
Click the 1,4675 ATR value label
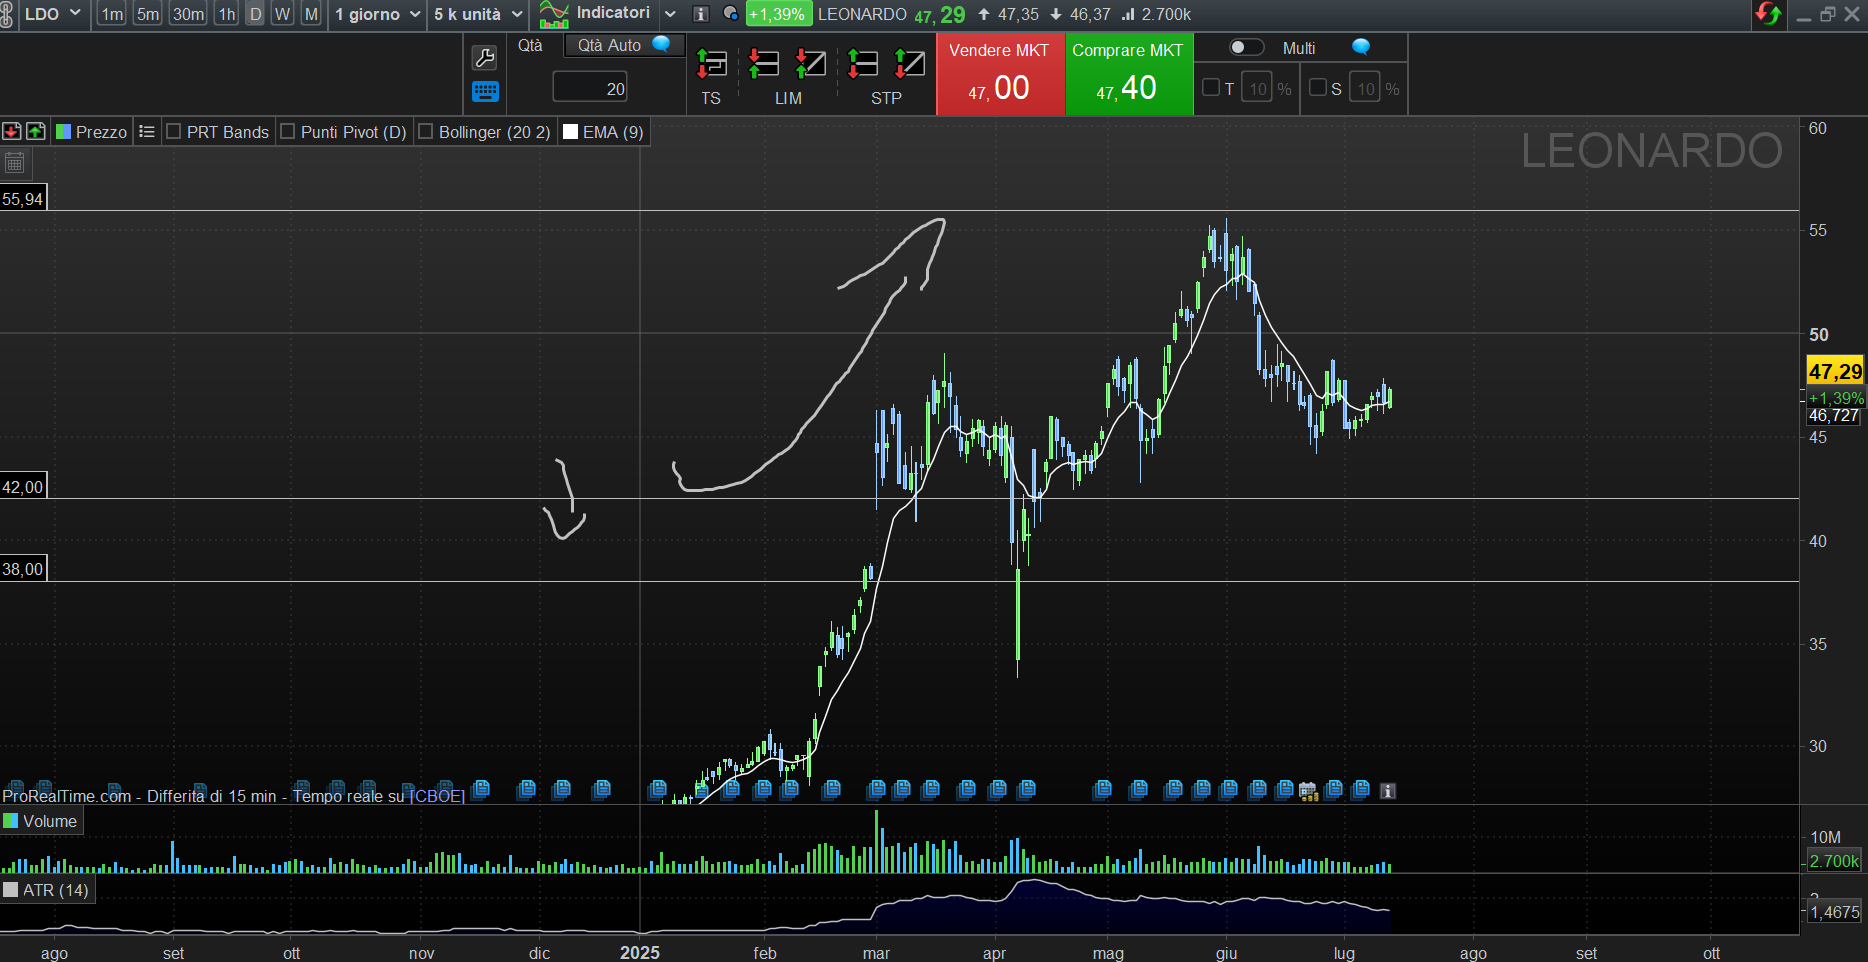point(1835,912)
